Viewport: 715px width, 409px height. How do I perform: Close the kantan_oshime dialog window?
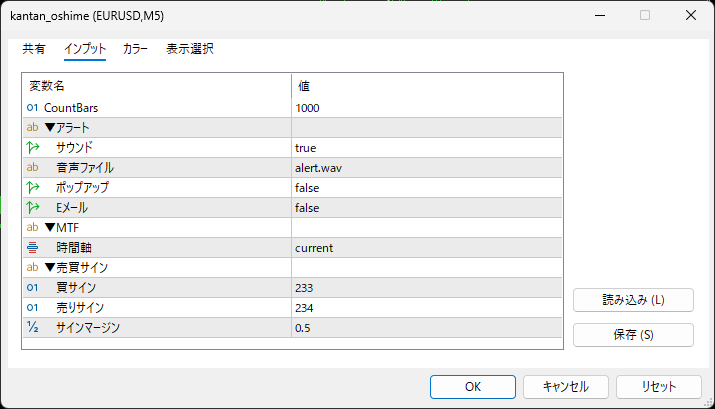(x=691, y=16)
